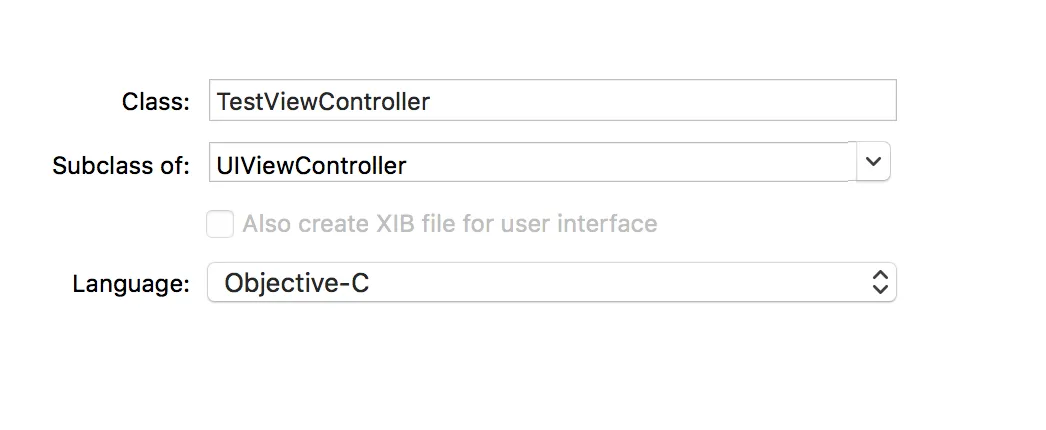Viewport: 1046px width, 430px height.
Task: Click the word "Also" beside the checkbox
Action: click(x=266, y=224)
